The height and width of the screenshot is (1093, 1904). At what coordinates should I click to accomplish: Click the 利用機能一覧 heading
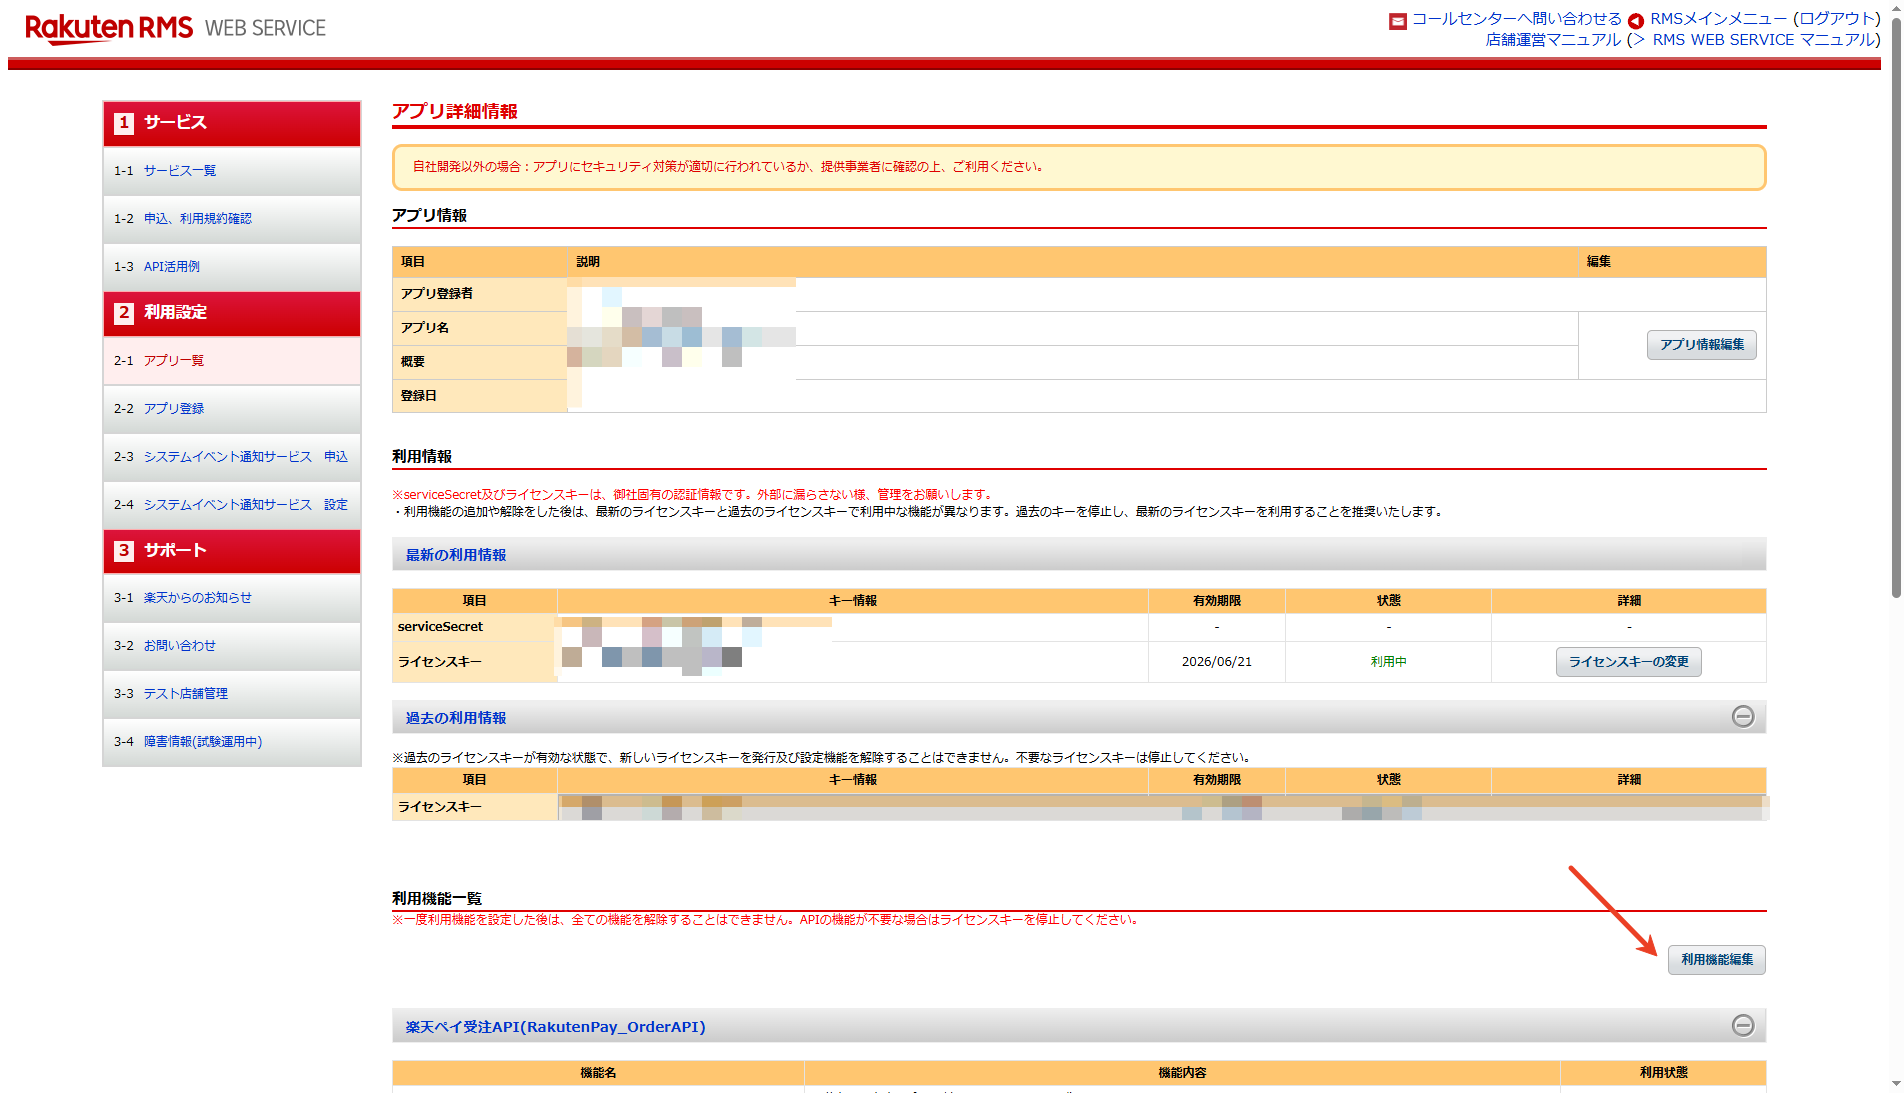[x=437, y=898]
